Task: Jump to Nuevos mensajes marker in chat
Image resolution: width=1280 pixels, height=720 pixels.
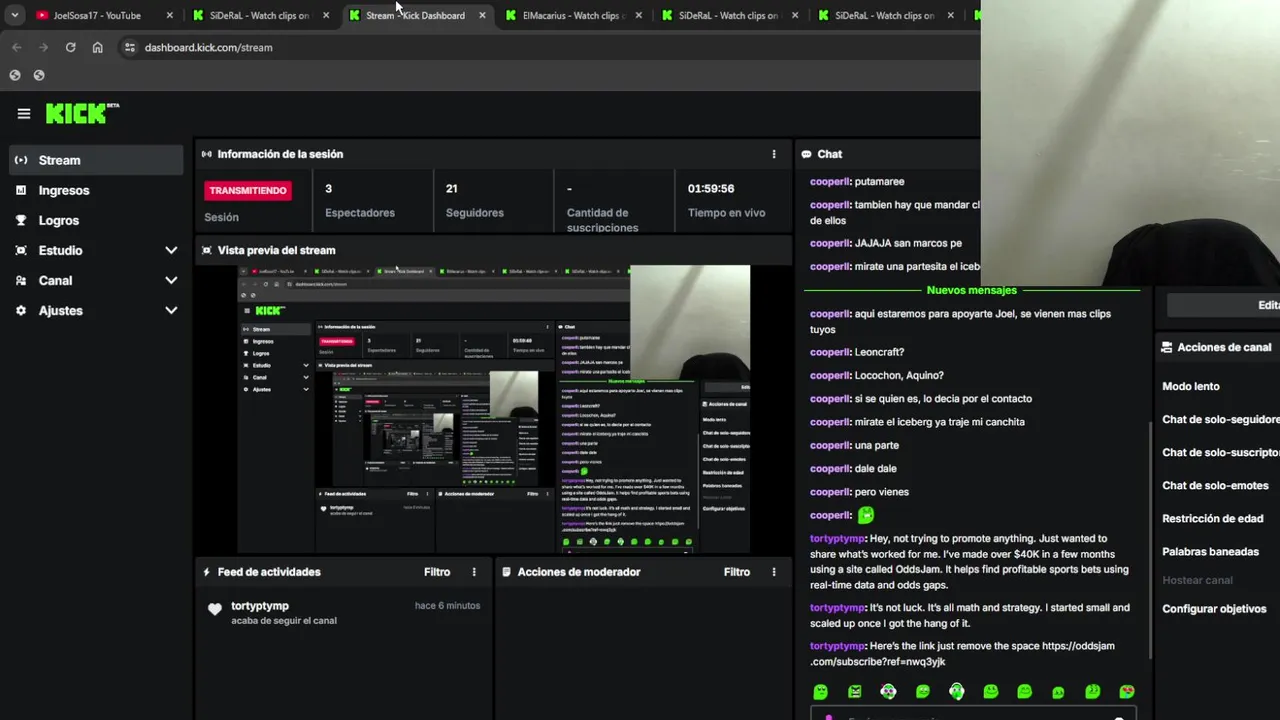Action: (x=971, y=290)
